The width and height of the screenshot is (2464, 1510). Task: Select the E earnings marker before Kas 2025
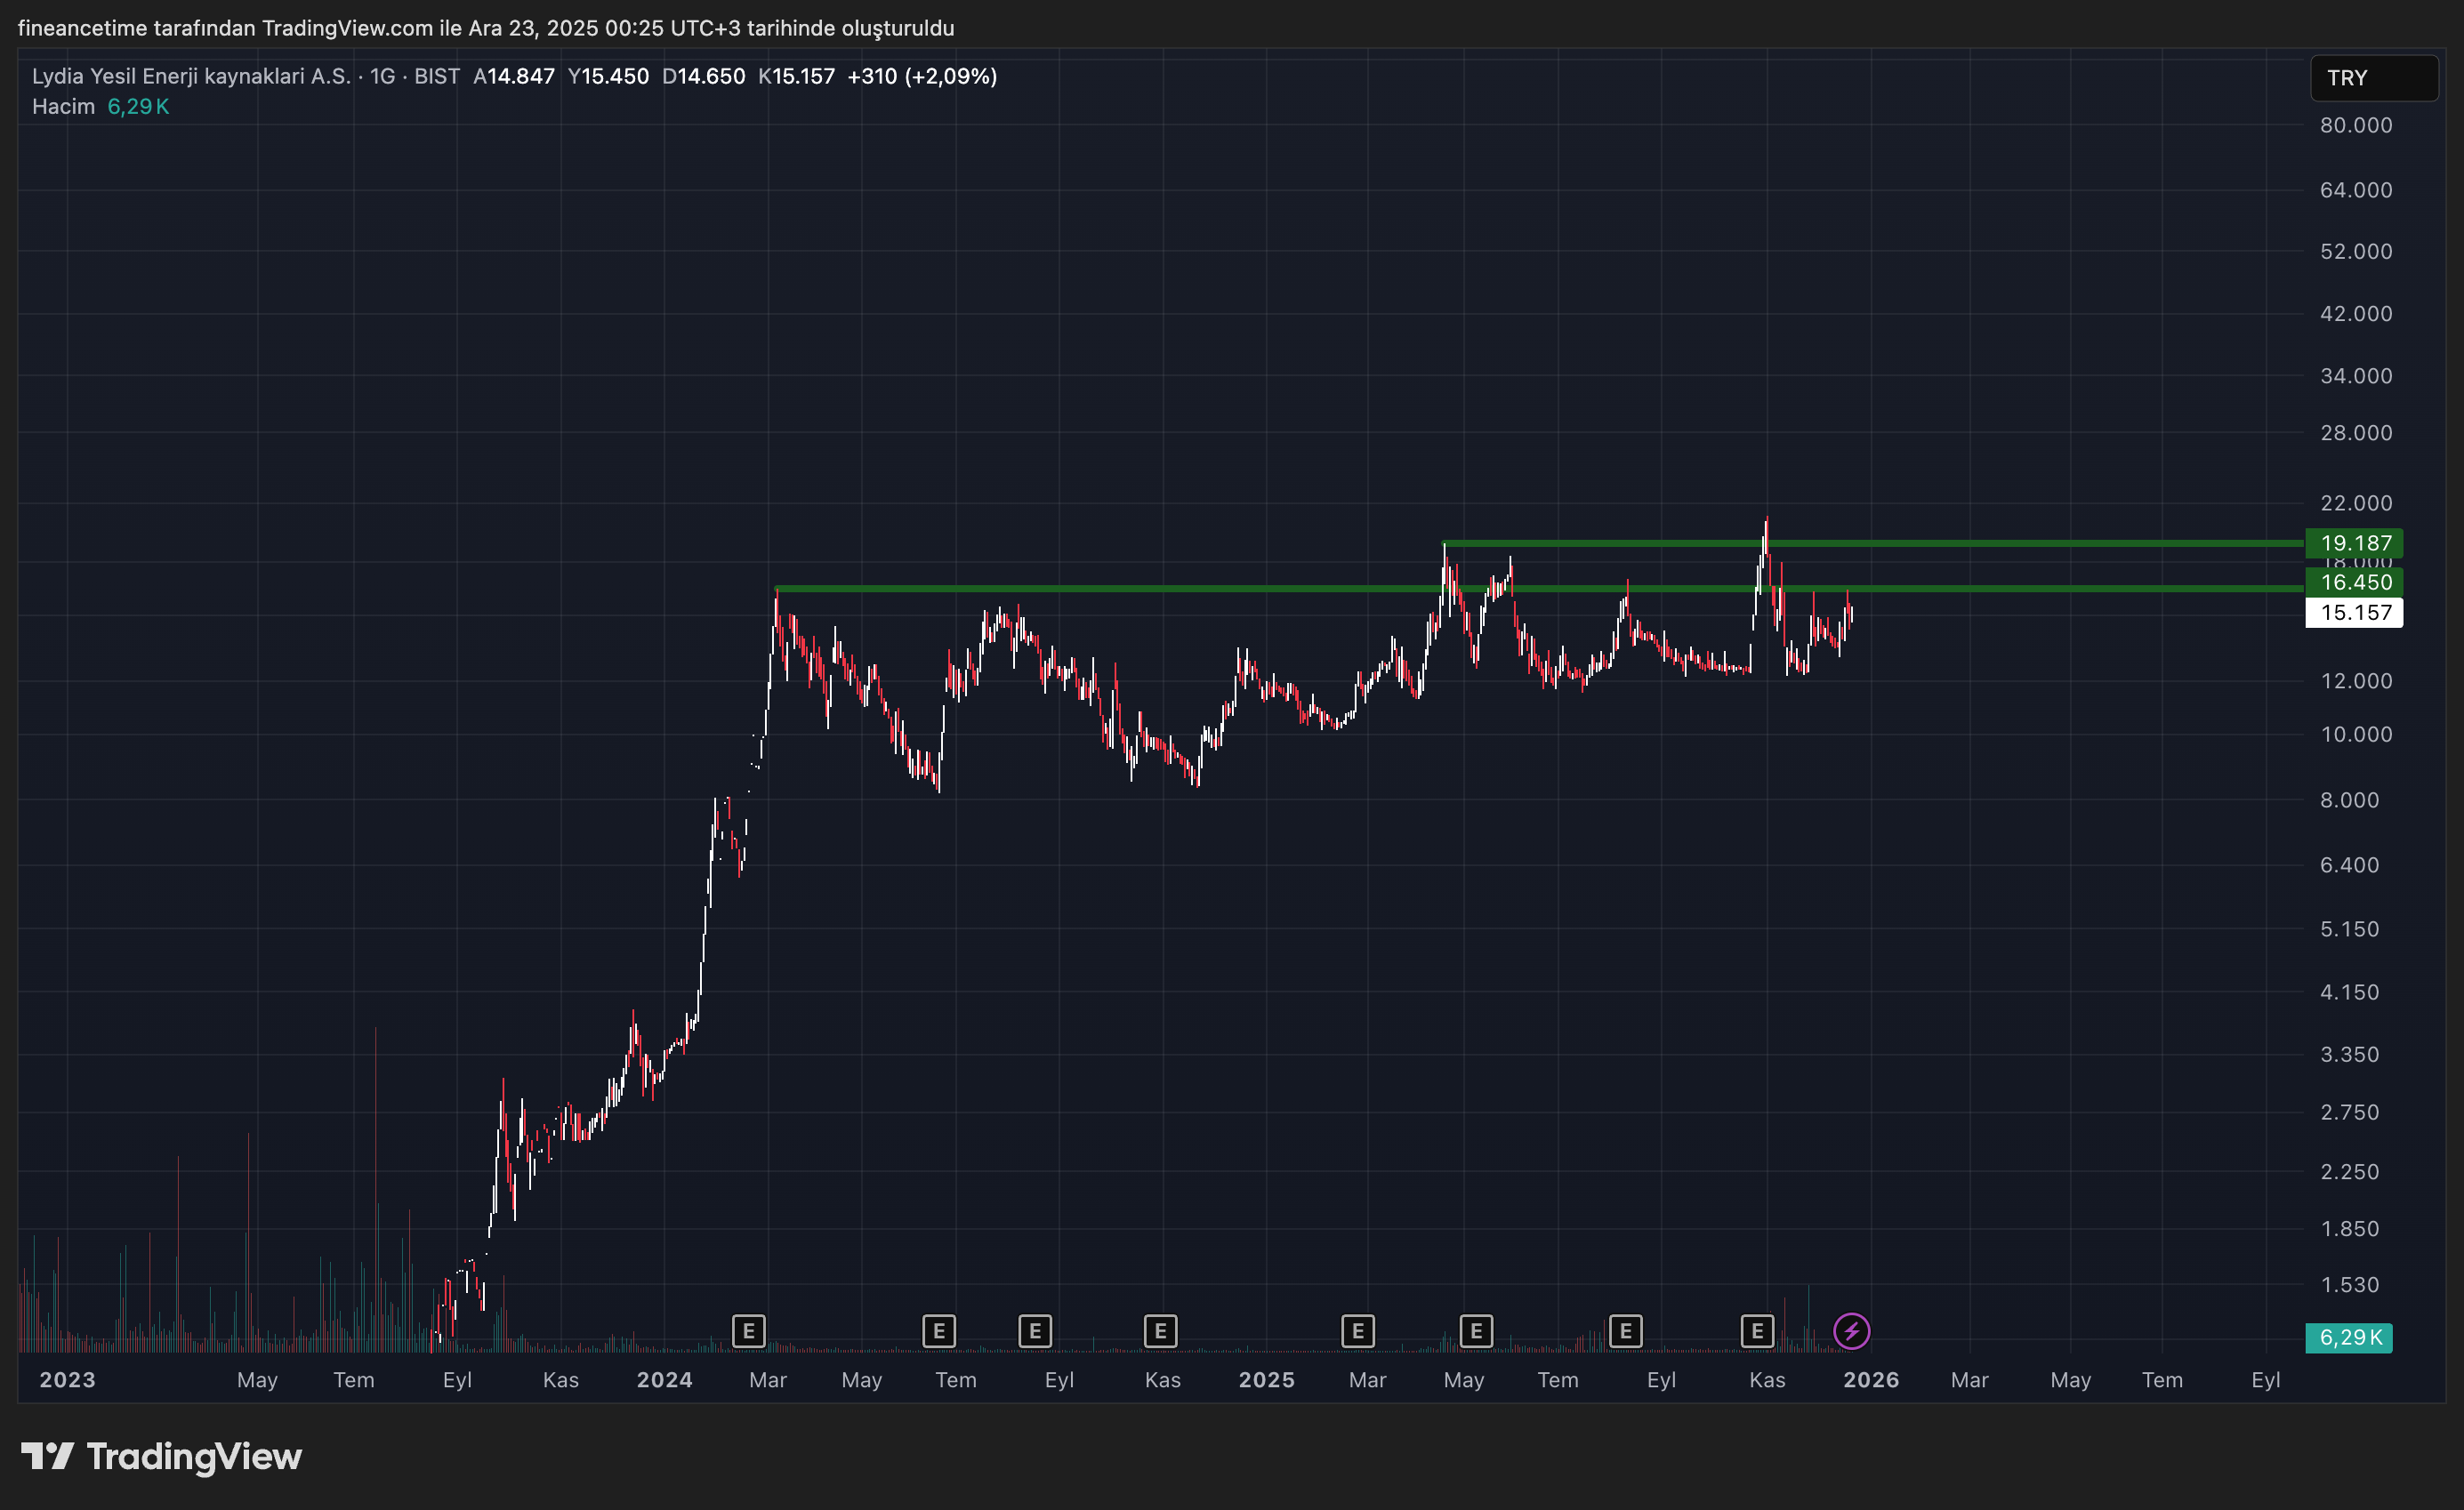click(x=1757, y=1331)
